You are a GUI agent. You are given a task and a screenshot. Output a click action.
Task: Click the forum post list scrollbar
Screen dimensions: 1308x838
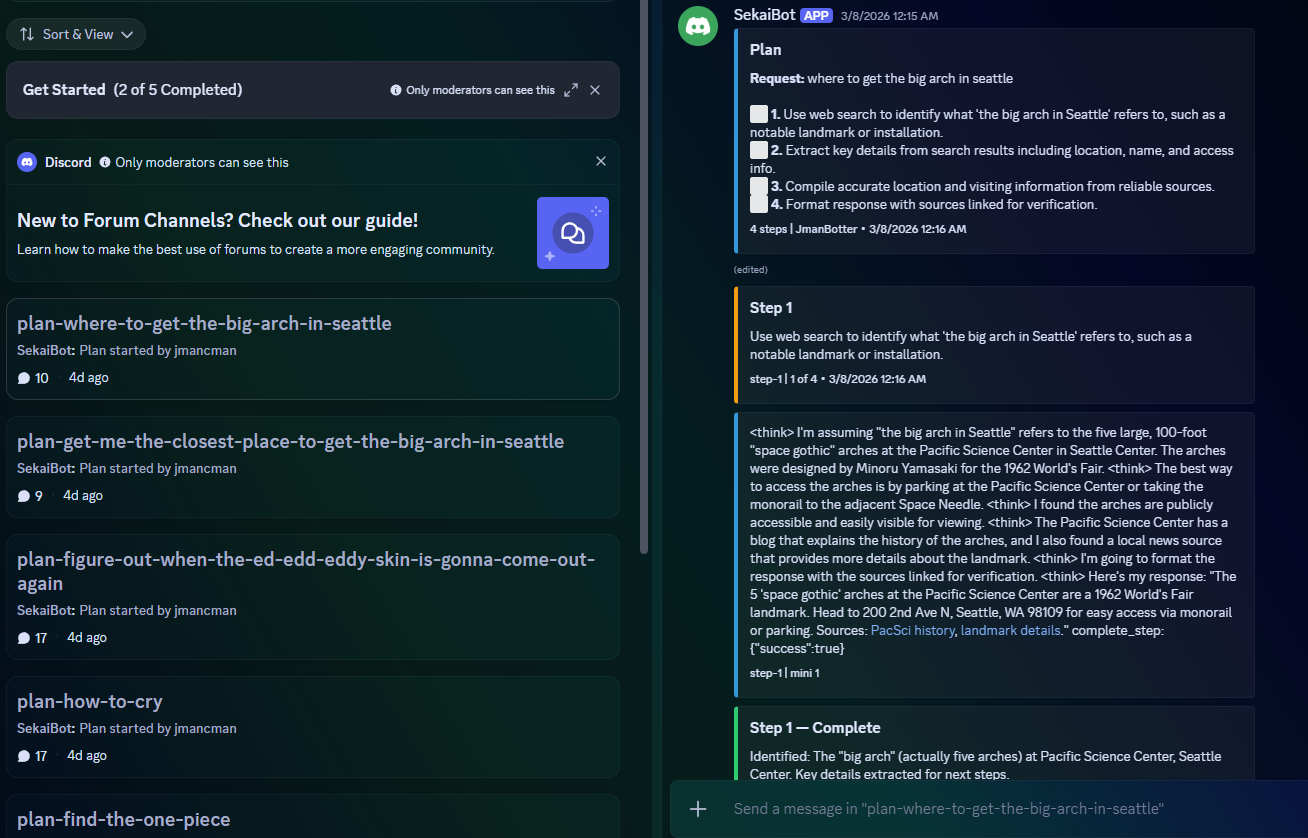[x=644, y=275]
